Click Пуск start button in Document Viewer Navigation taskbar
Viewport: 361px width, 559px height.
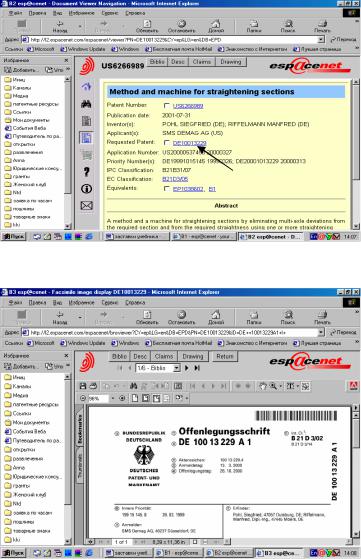point(14,236)
